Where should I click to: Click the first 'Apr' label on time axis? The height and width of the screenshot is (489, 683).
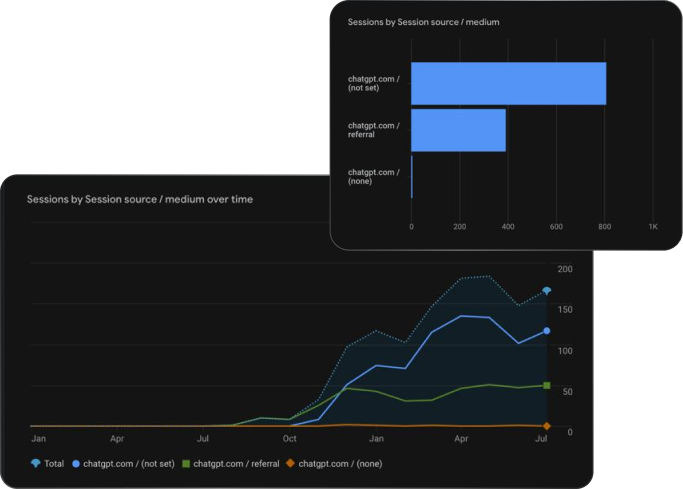(x=117, y=438)
